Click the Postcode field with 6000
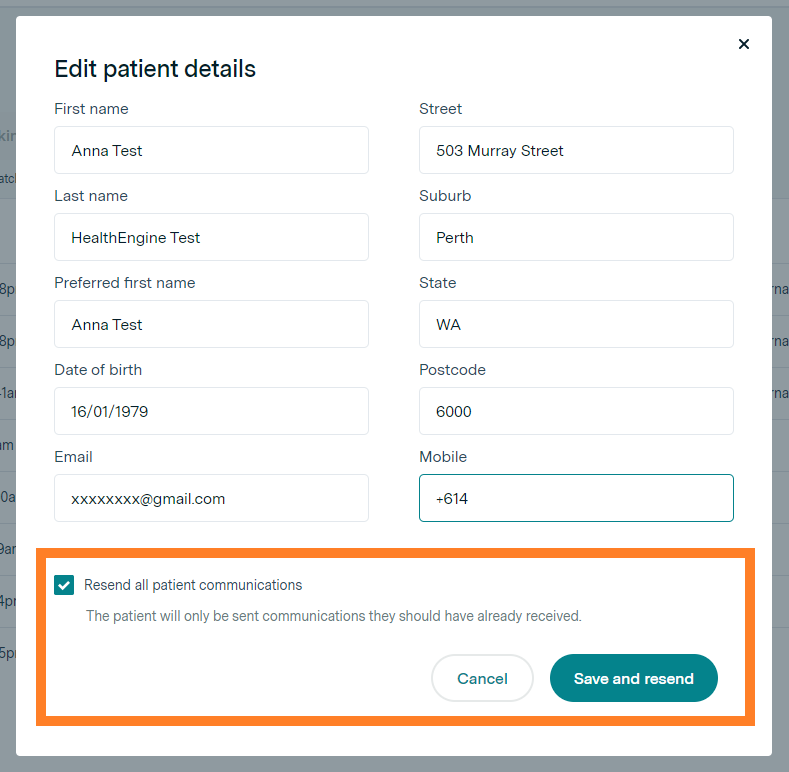789x772 pixels. [x=576, y=411]
